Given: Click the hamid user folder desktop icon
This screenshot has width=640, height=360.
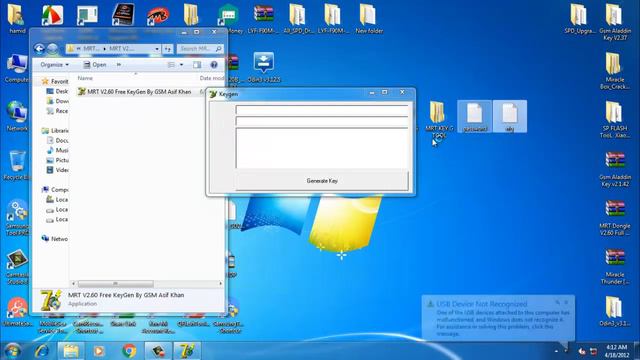Looking at the screenshot, I should click(17, 18).
